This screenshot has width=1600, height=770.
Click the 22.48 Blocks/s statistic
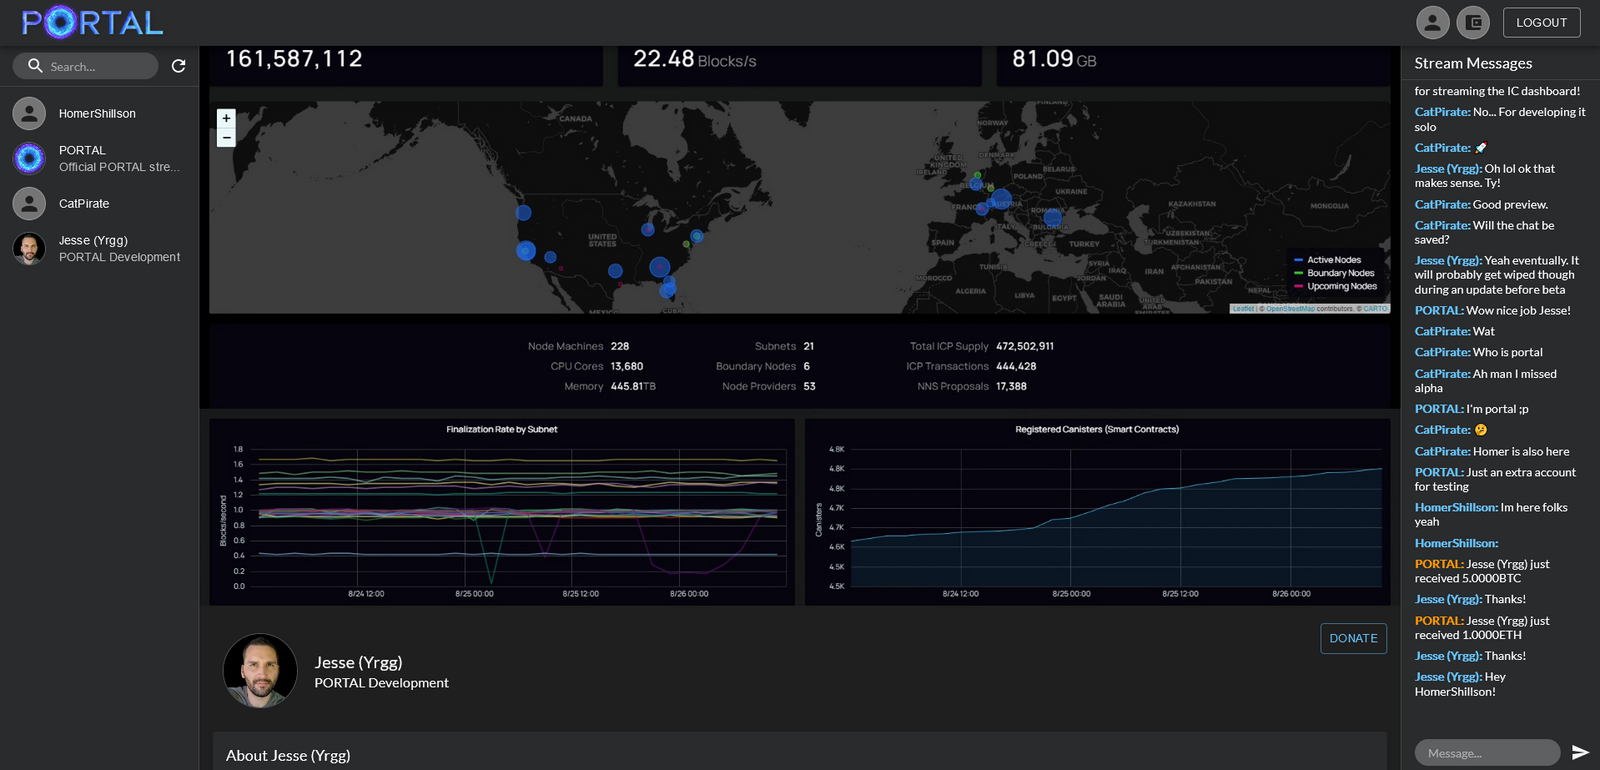[x=694, y=60]
